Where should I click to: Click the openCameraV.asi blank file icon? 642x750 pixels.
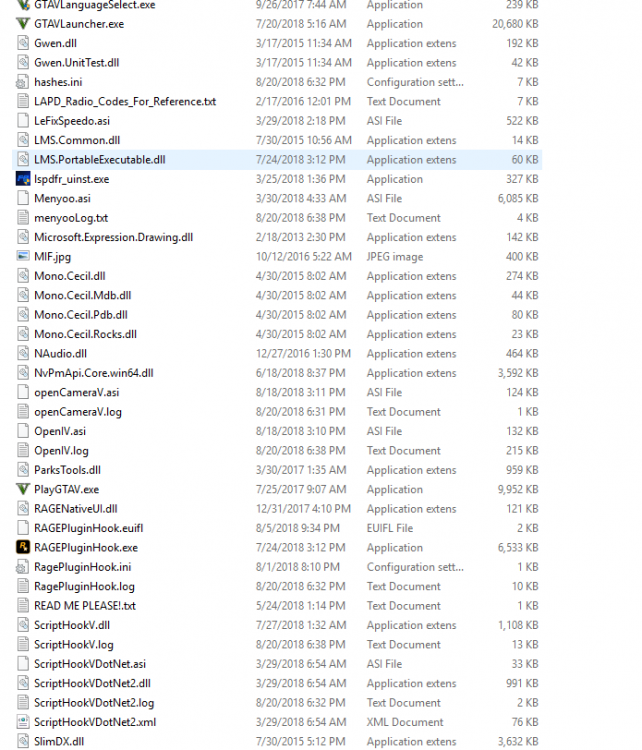22,392
